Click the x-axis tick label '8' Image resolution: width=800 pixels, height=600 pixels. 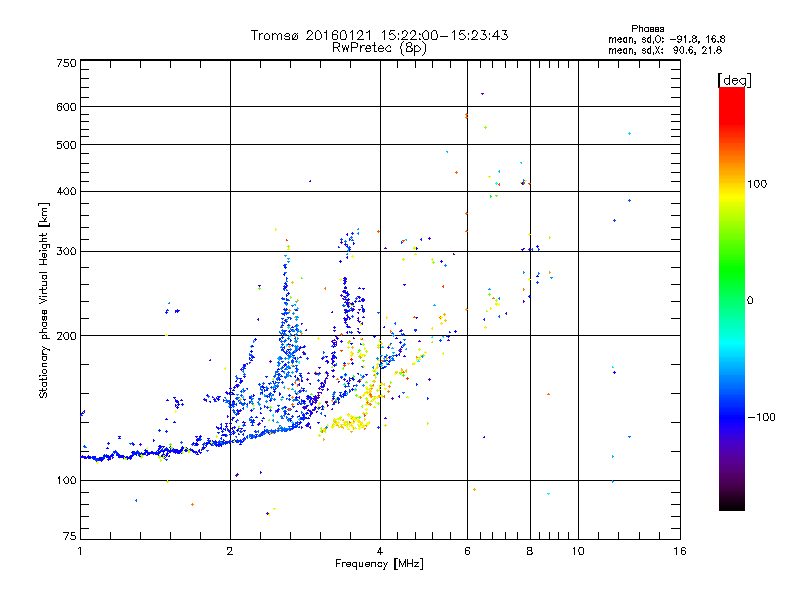tap(530, 551)
